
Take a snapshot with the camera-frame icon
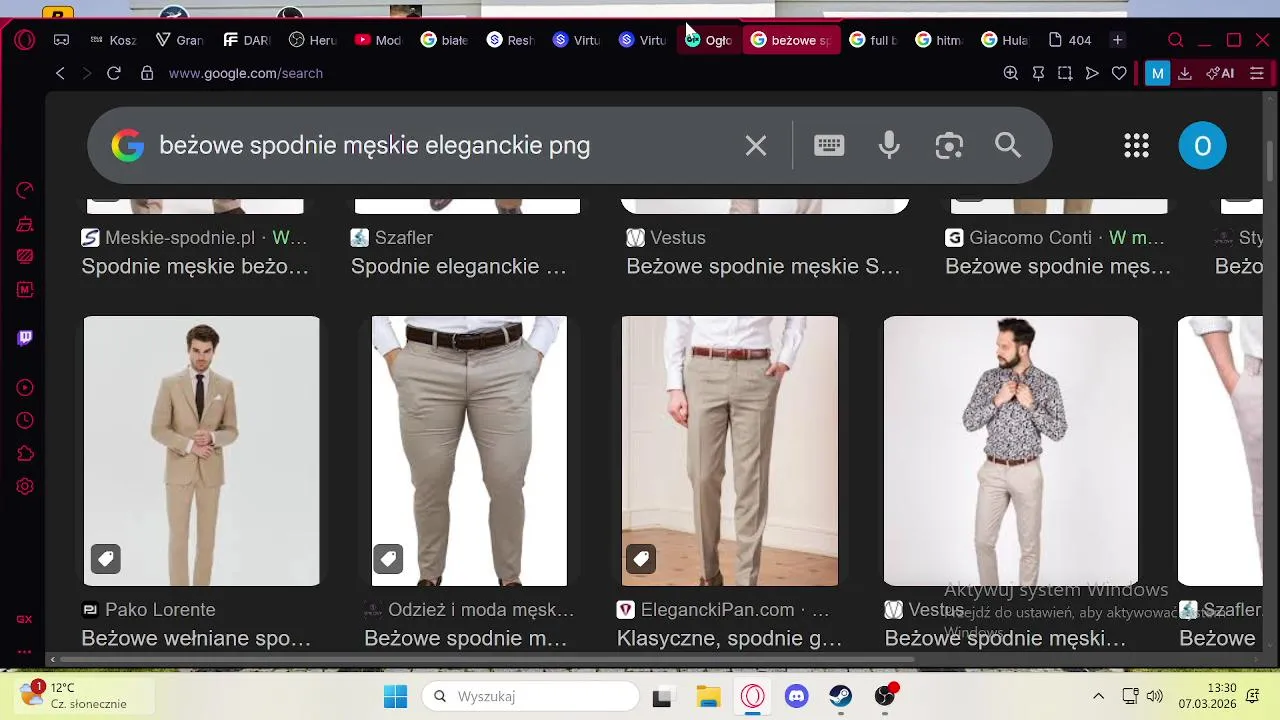pos(1065,73)
